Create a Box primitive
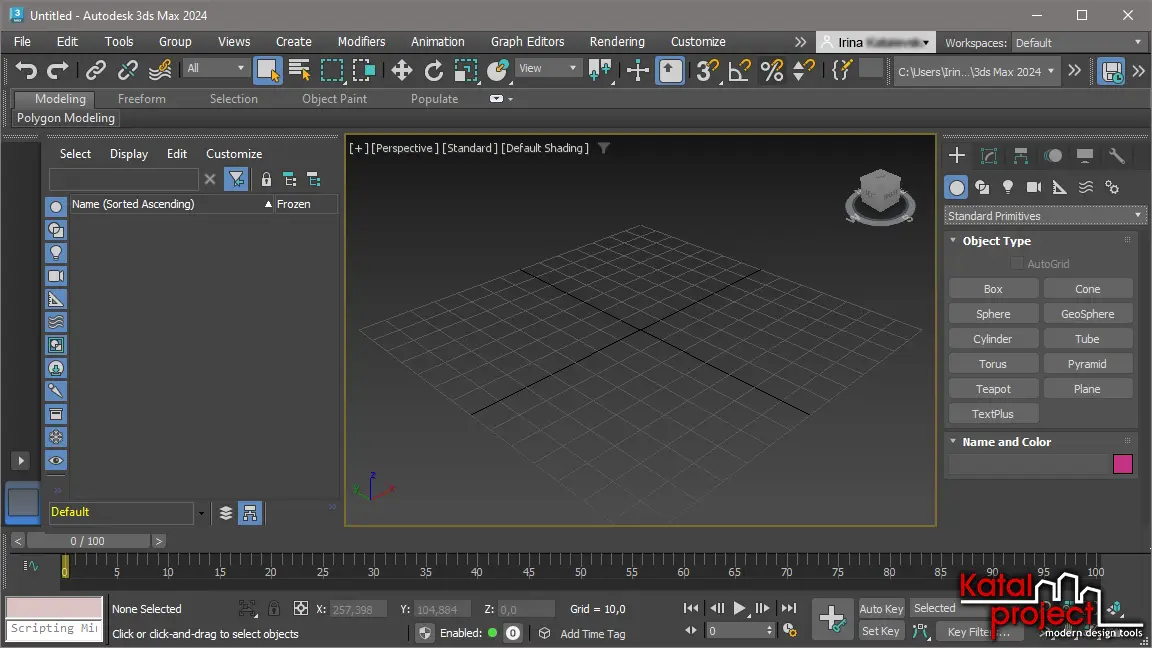The height and width of the screenshot is (648, 1152). (993, 289)
